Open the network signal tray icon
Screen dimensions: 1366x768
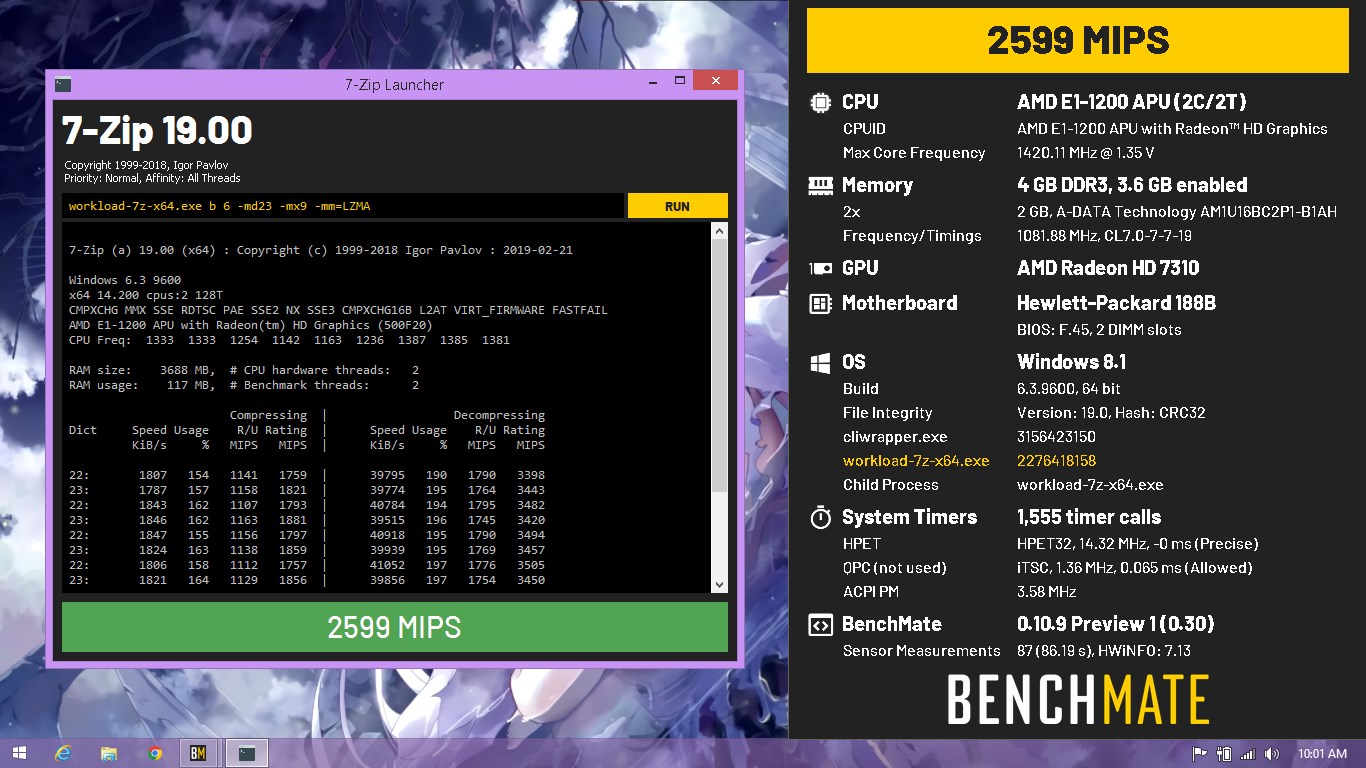click(1247, 753)
